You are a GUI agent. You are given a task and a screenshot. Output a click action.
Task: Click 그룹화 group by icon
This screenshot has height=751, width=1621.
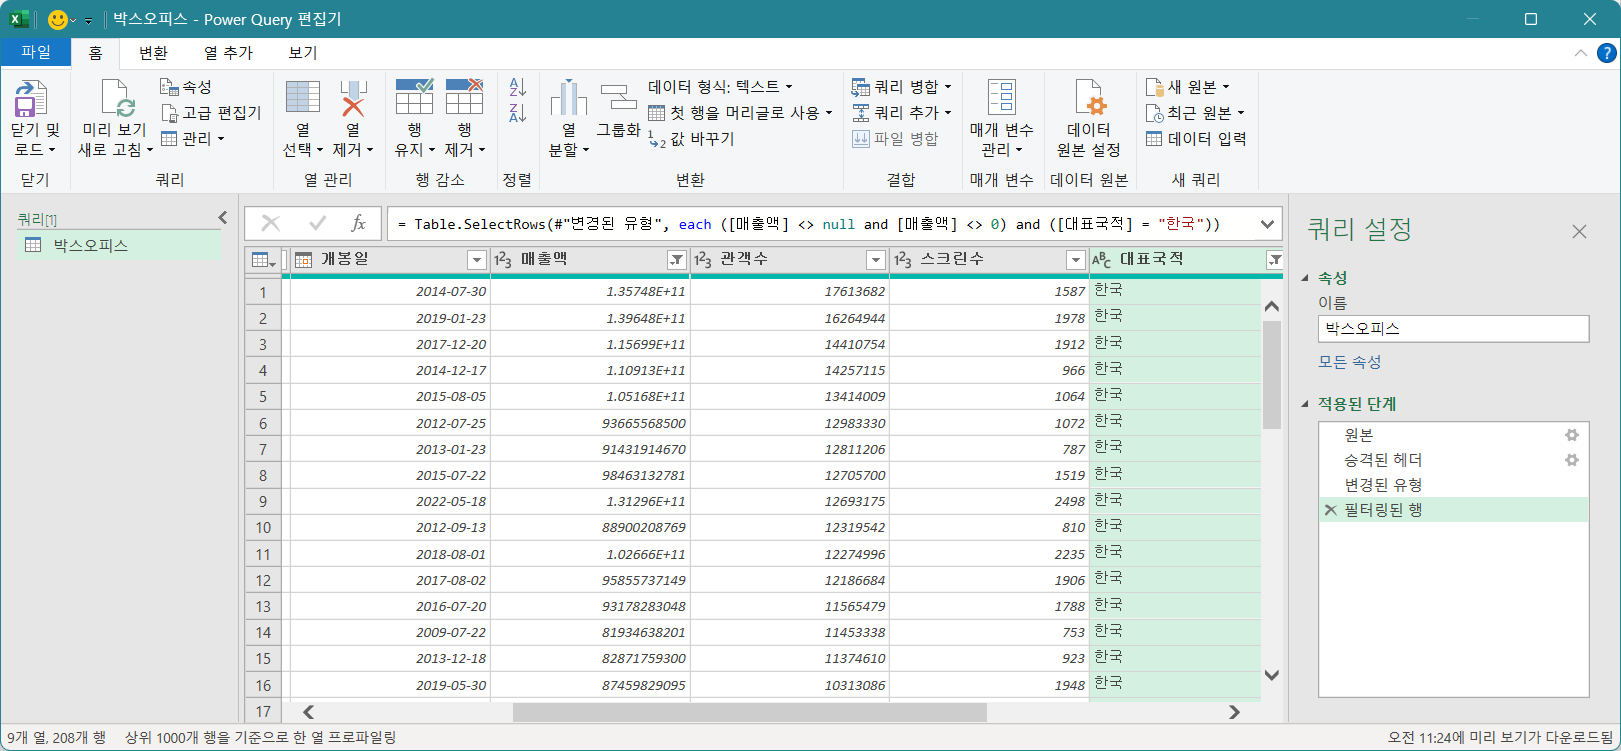[618, 97]
